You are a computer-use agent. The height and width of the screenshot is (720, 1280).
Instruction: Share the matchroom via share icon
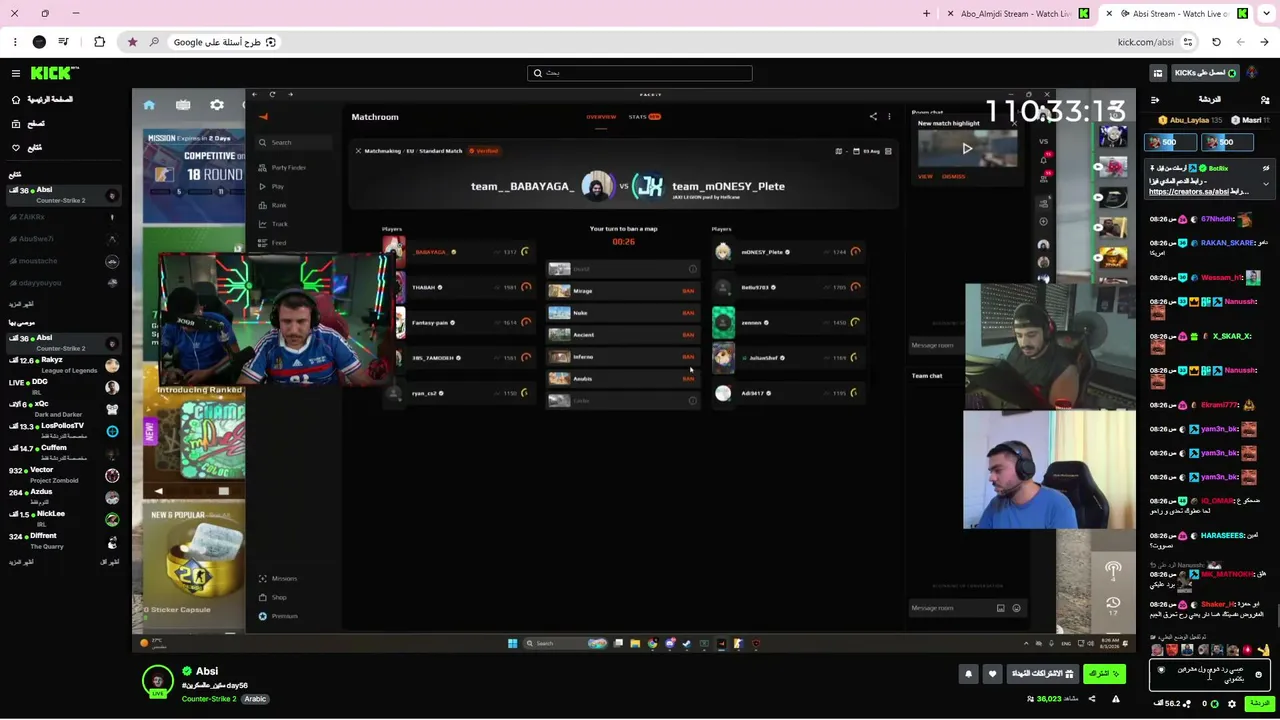[873, 117]
